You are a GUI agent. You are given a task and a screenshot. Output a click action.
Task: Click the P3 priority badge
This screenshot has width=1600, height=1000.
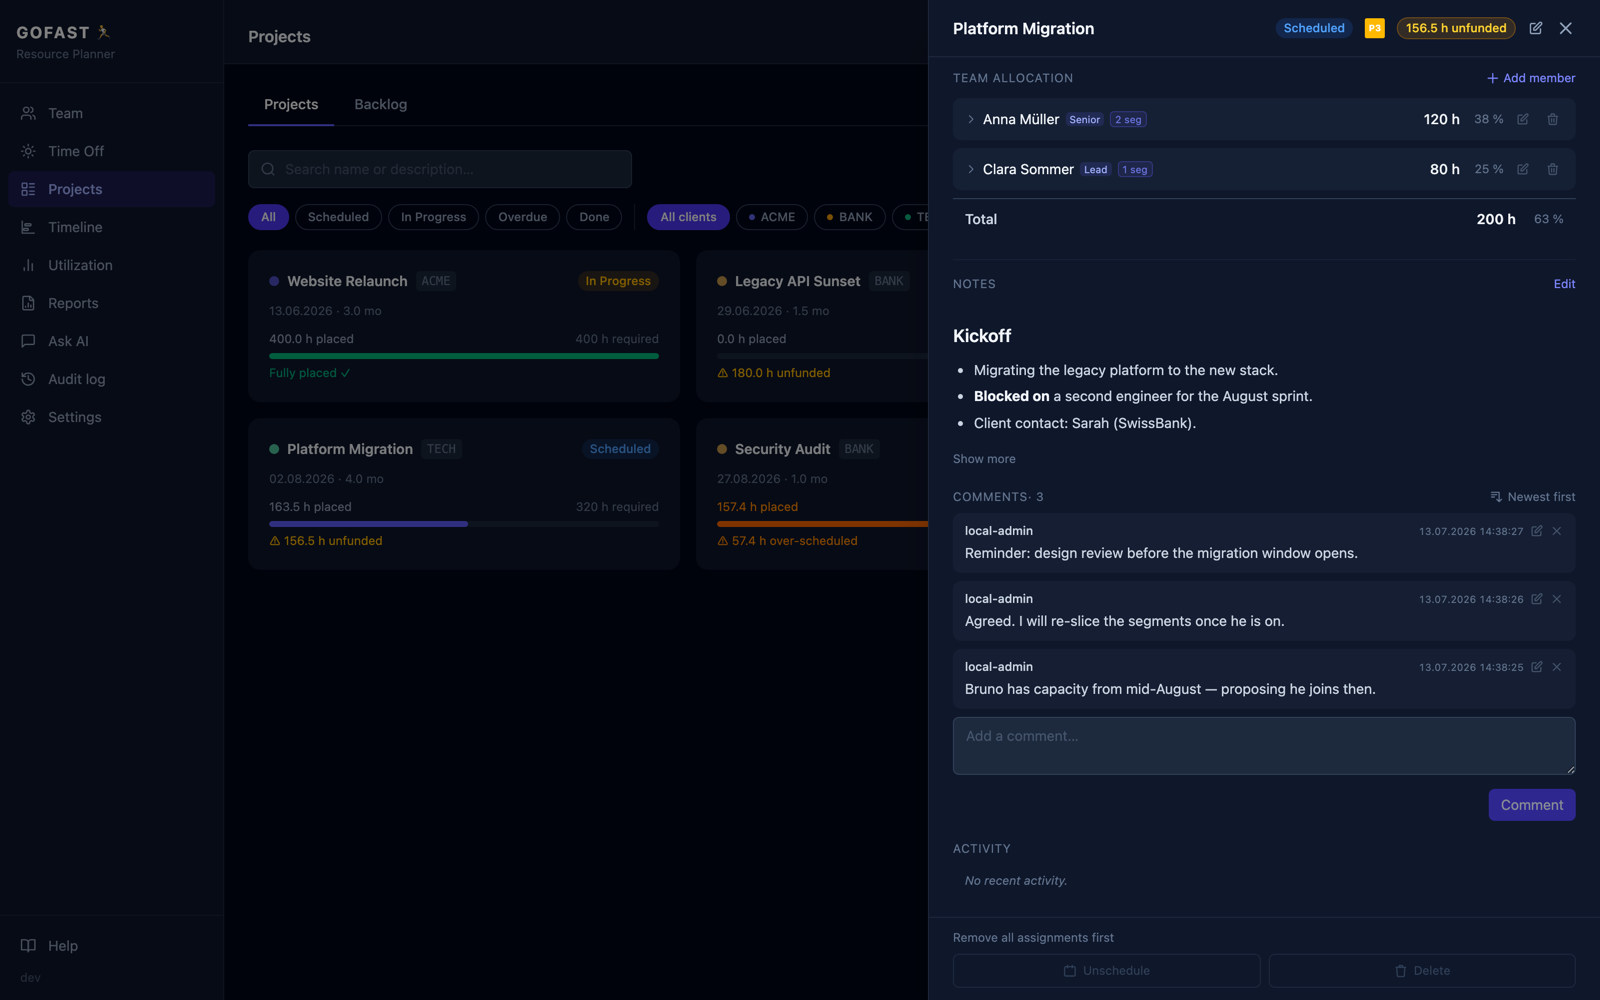click(1374, 28)
